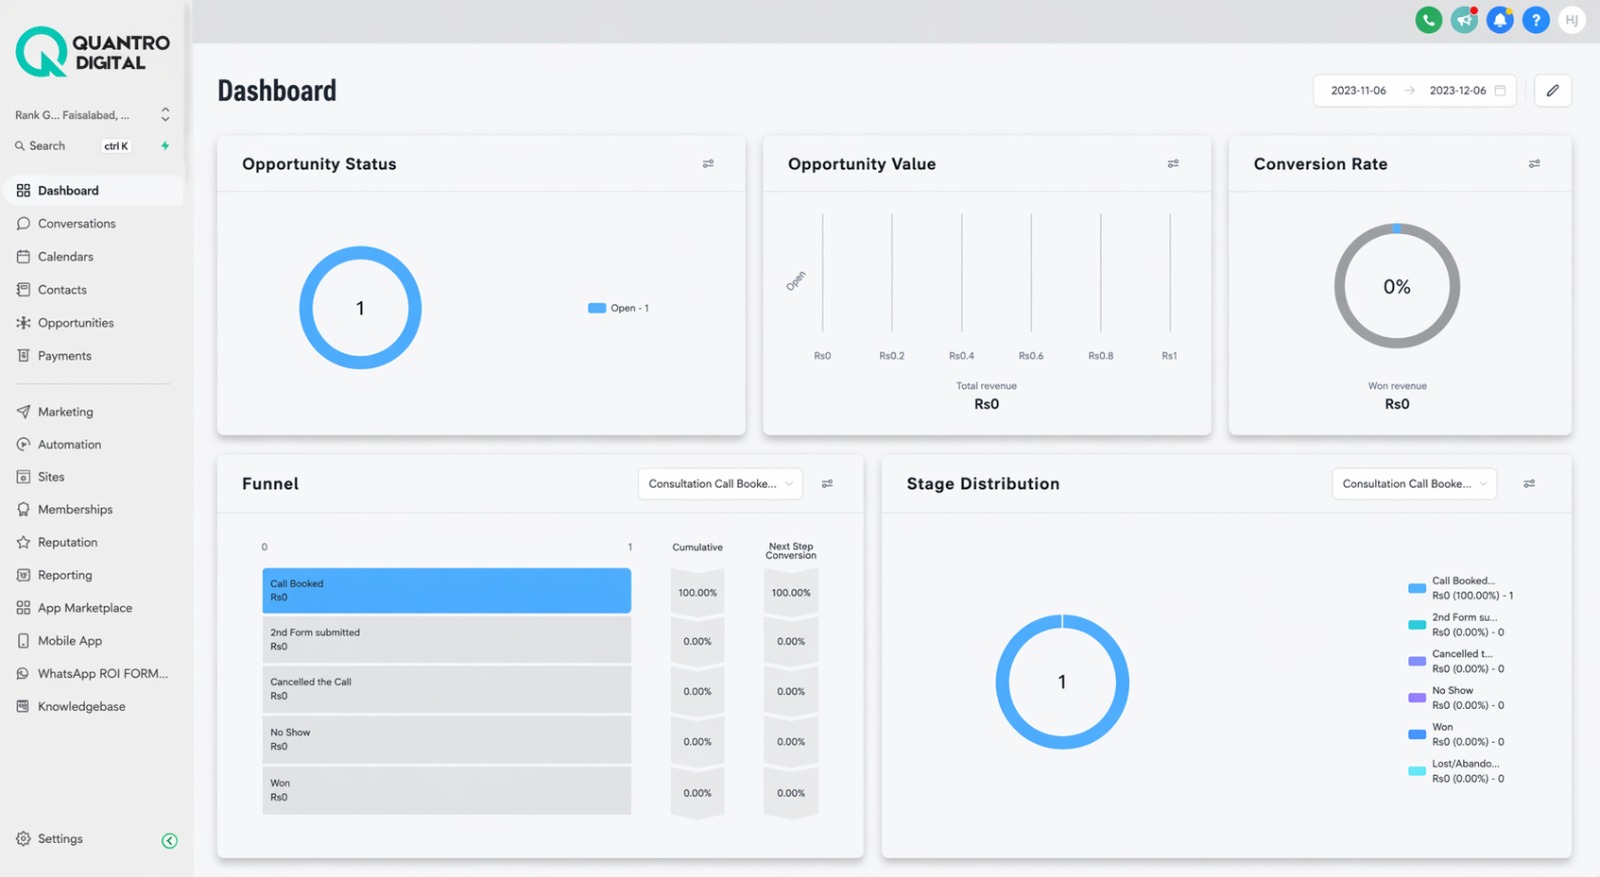Click the green phone dialer icon
The width and height of the screenshot is (1600, 877).
1428,20
